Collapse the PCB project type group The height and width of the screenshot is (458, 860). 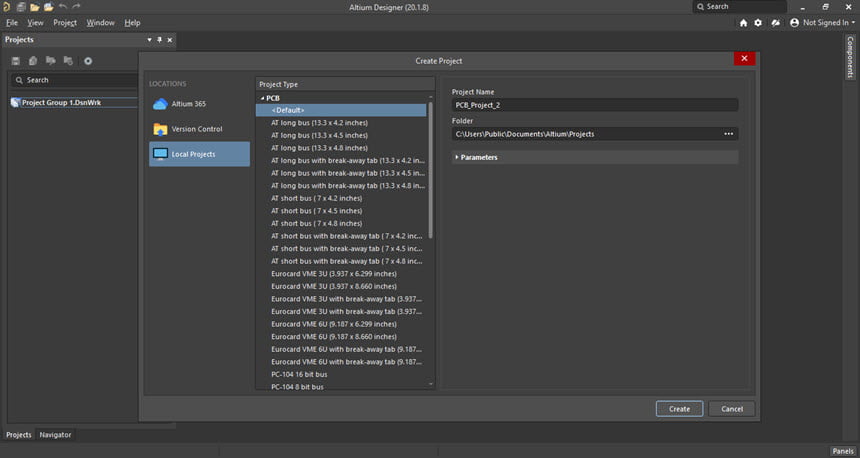click(263, 98)
